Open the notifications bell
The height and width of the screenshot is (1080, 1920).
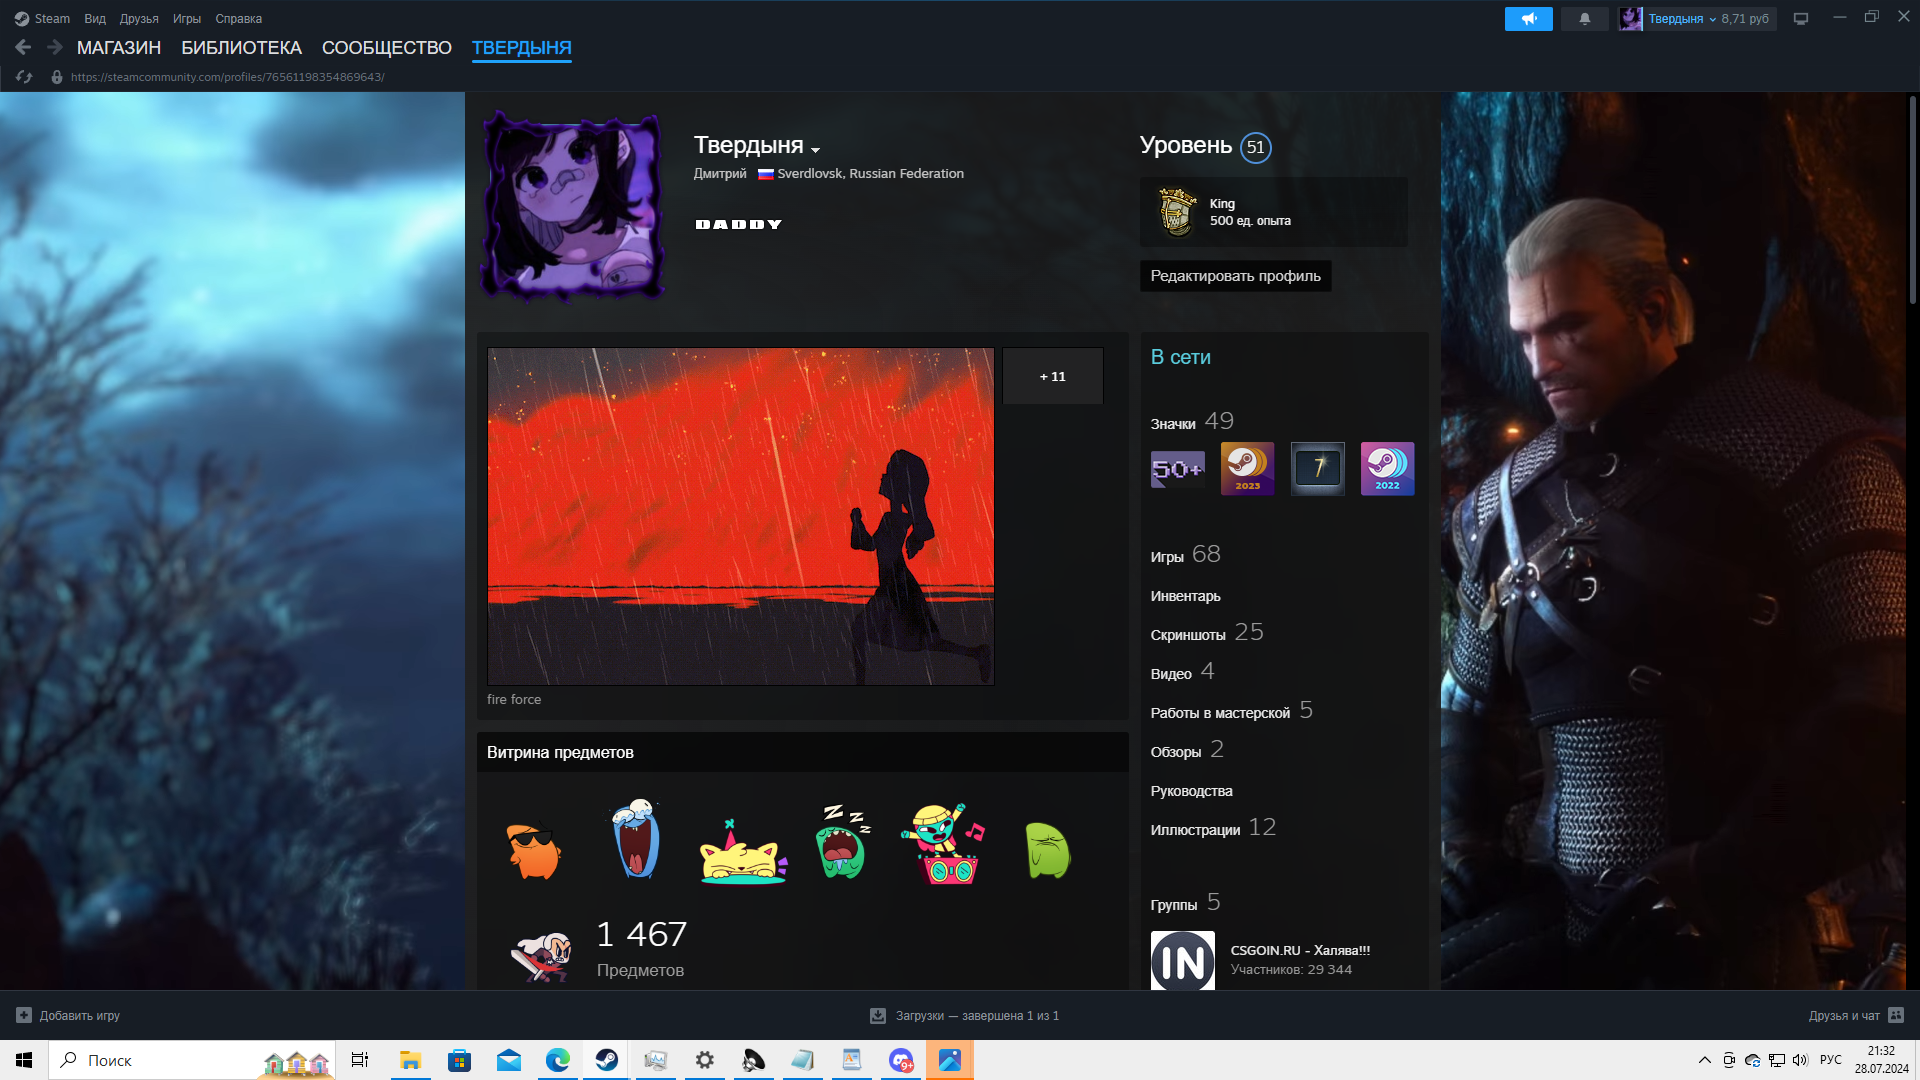[1585, 19]
